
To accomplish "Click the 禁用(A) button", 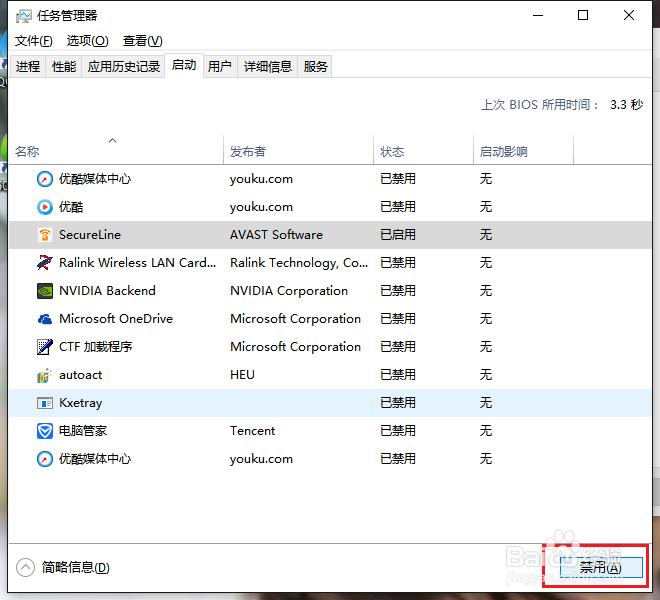I will 601,568.
